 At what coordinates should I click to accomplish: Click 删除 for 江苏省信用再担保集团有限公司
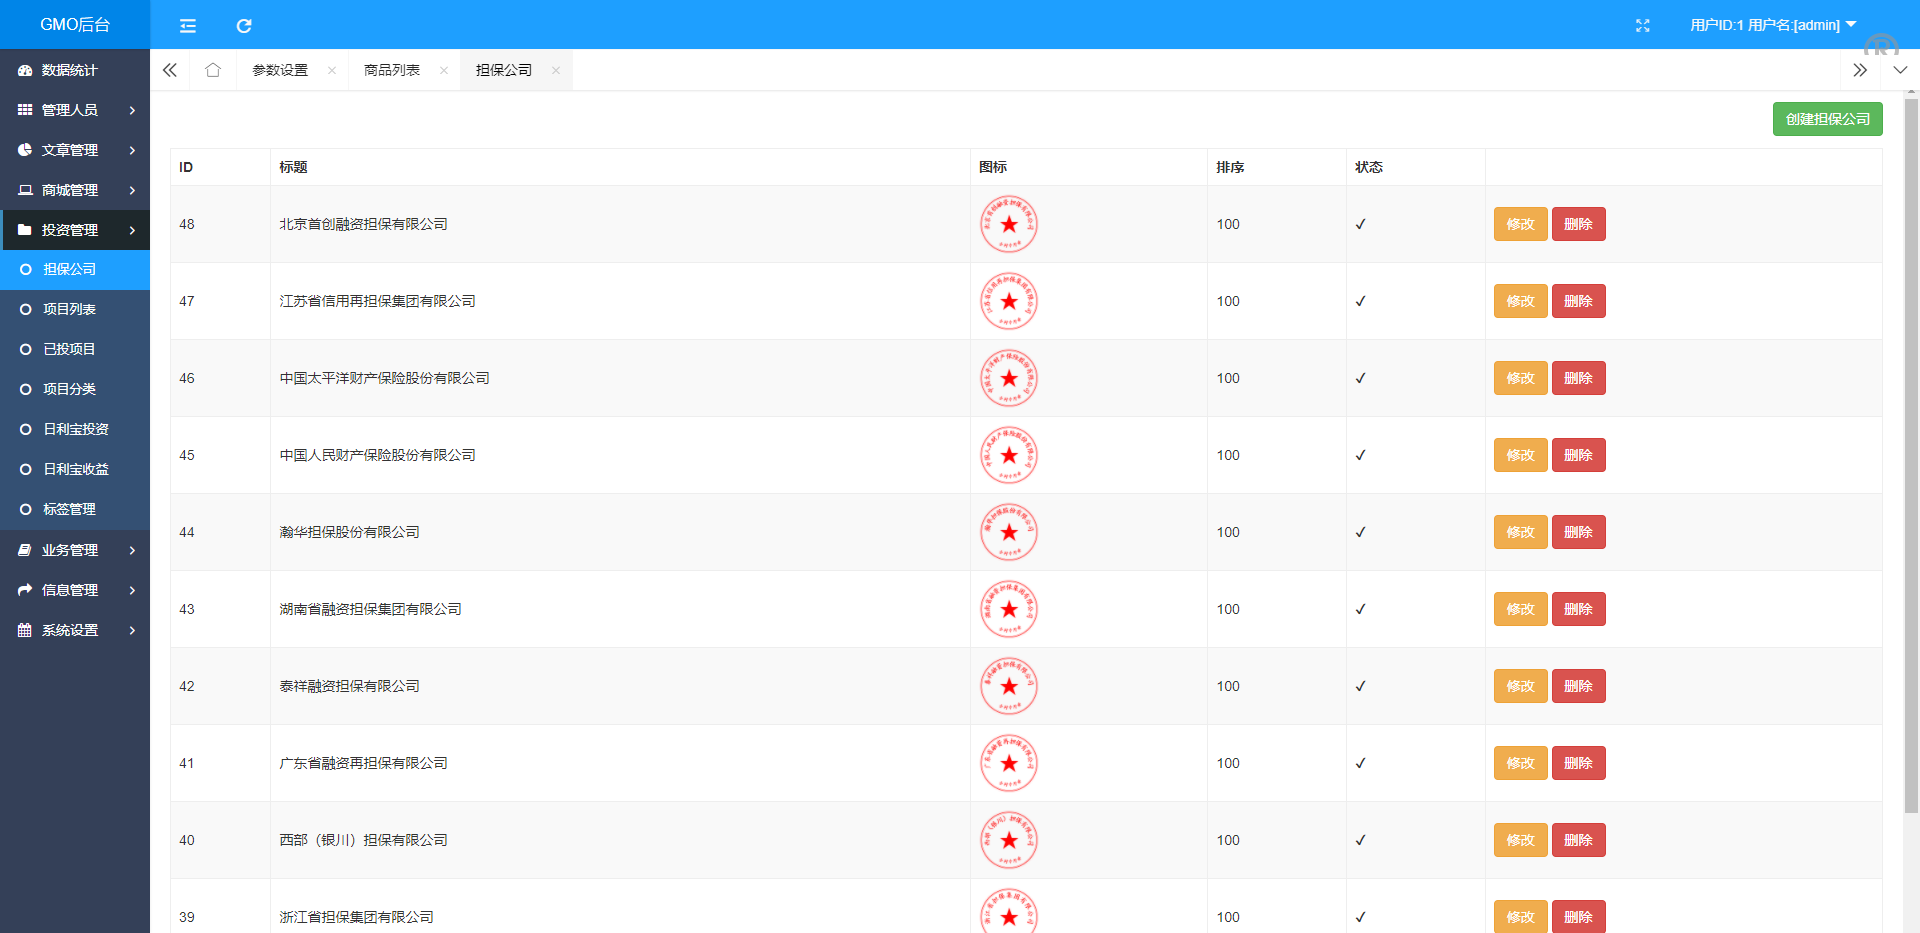click(1578, 301)
